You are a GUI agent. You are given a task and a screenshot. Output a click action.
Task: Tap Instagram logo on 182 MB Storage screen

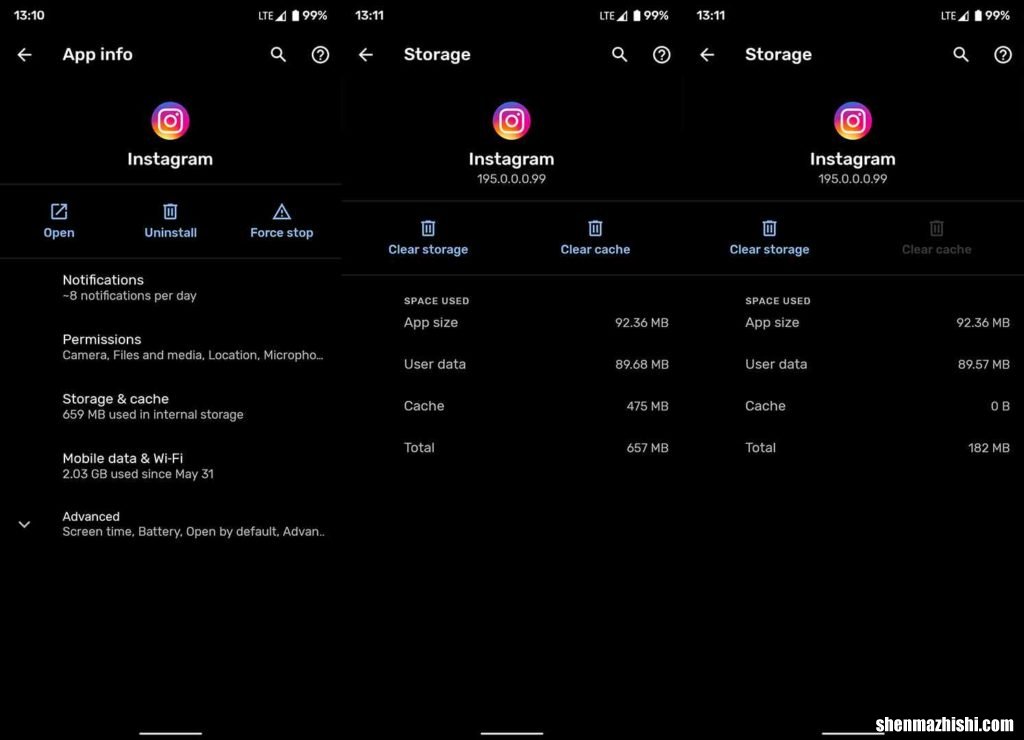click(x=853, y=121)
